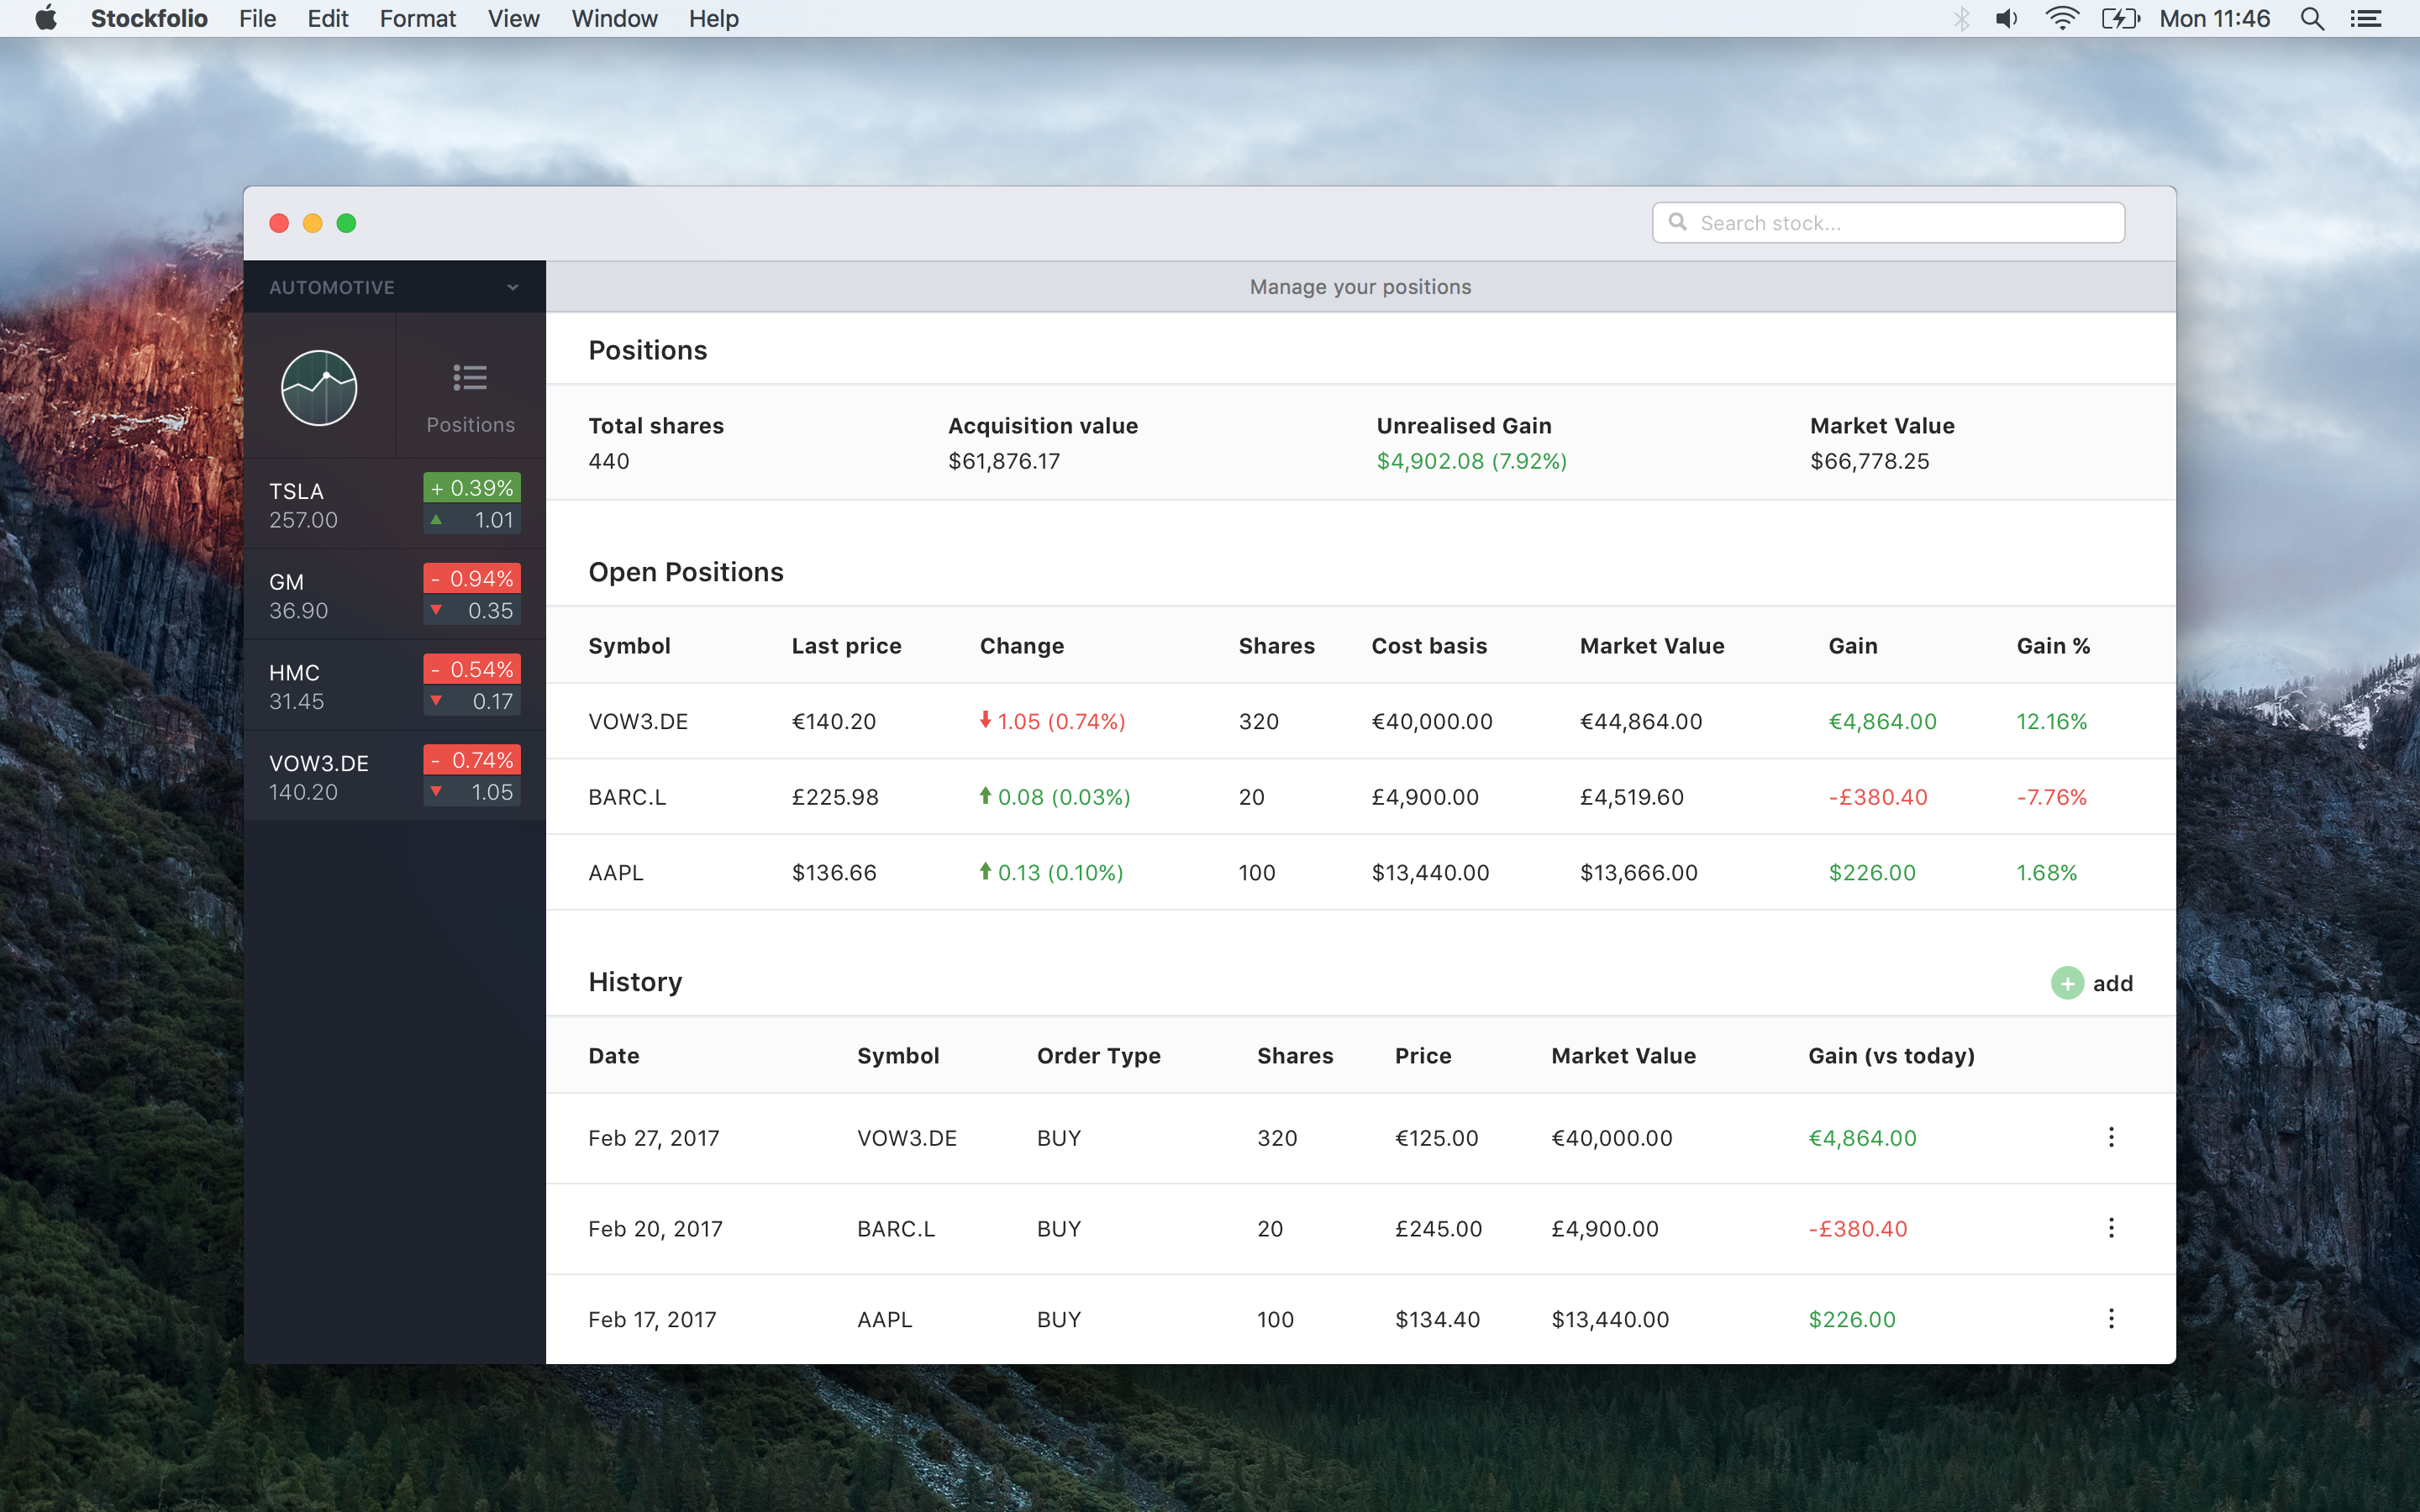Toggle HMC red percent change badge
The height and width of the screenshot is (1512, 2420).
pos(472,670)
